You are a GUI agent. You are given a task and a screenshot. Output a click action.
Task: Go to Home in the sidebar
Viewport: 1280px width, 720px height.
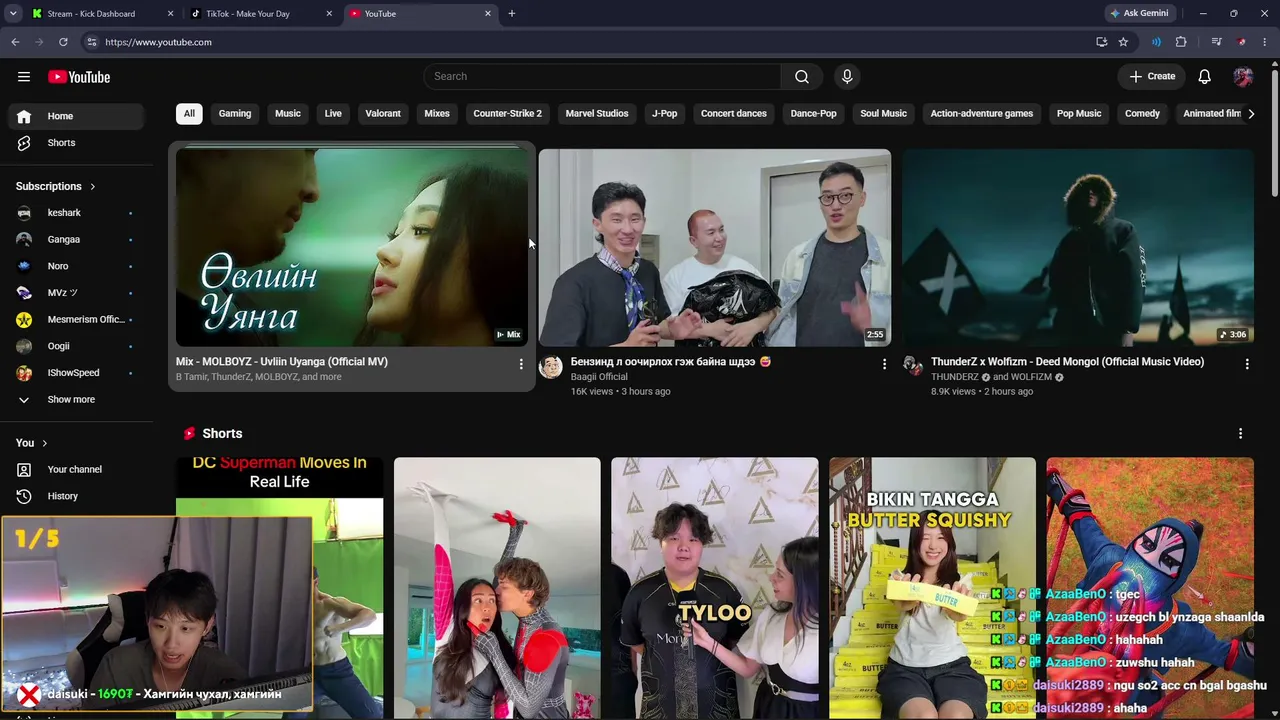click(x=76, y=116)
